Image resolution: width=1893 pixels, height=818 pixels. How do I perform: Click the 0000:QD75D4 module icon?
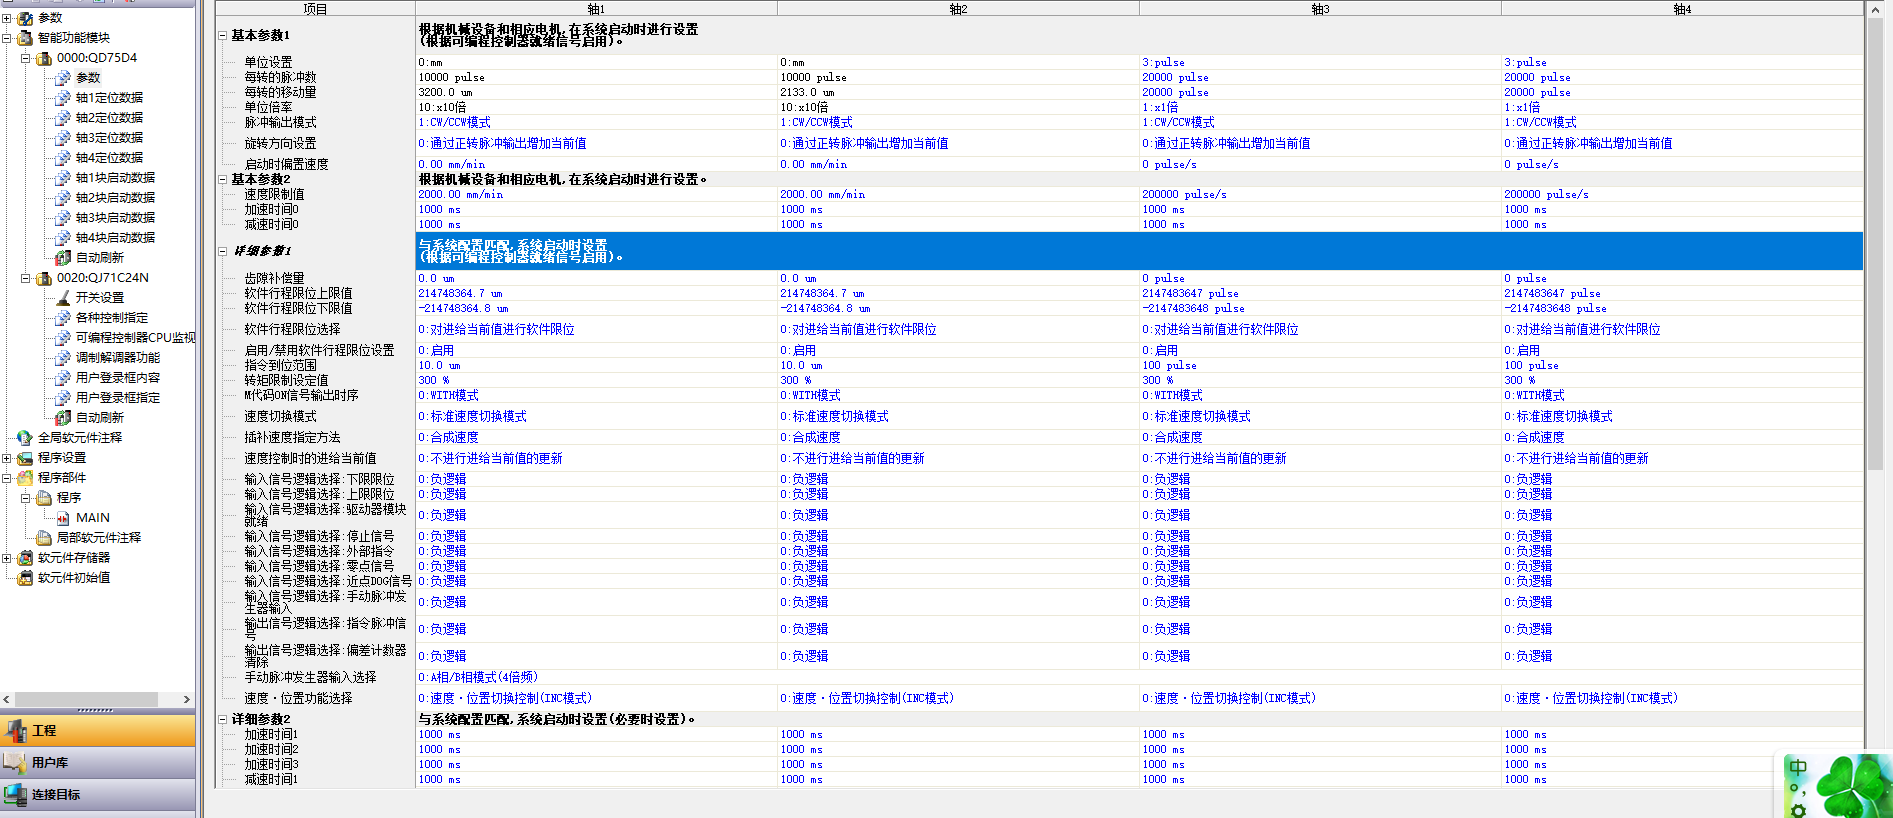tap(44, 58)
